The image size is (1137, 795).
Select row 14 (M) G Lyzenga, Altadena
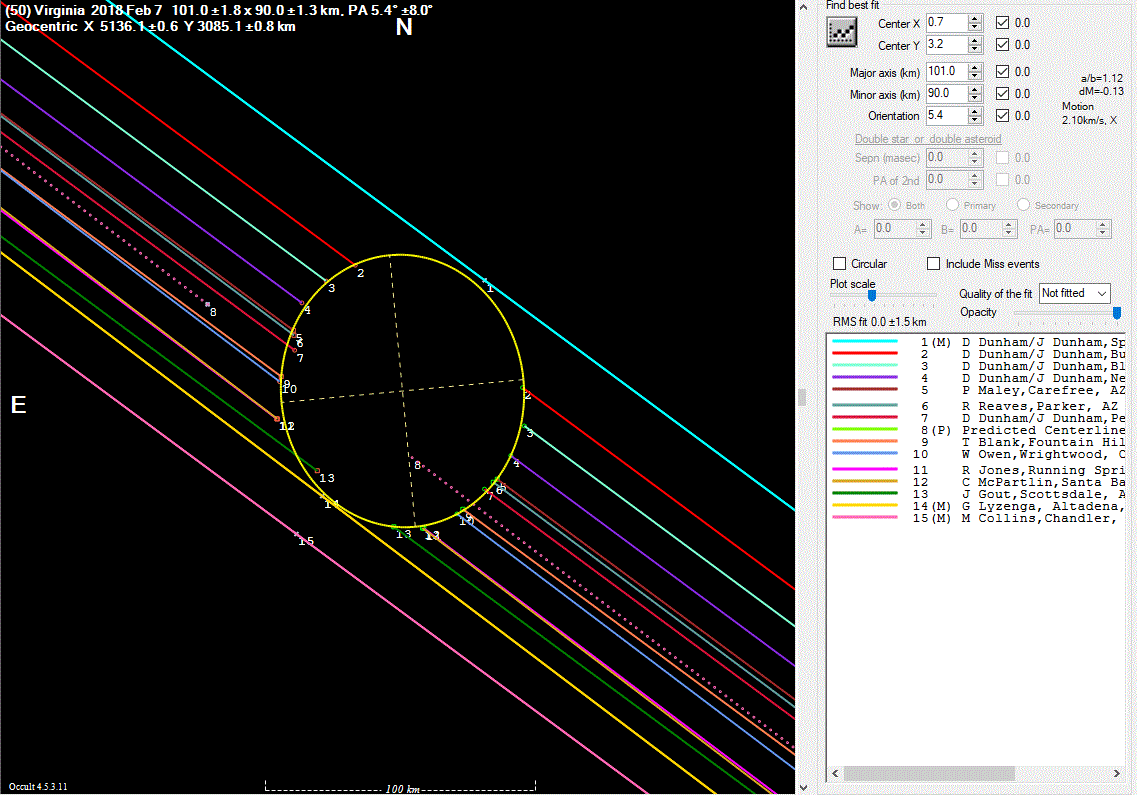click(977, 506)
